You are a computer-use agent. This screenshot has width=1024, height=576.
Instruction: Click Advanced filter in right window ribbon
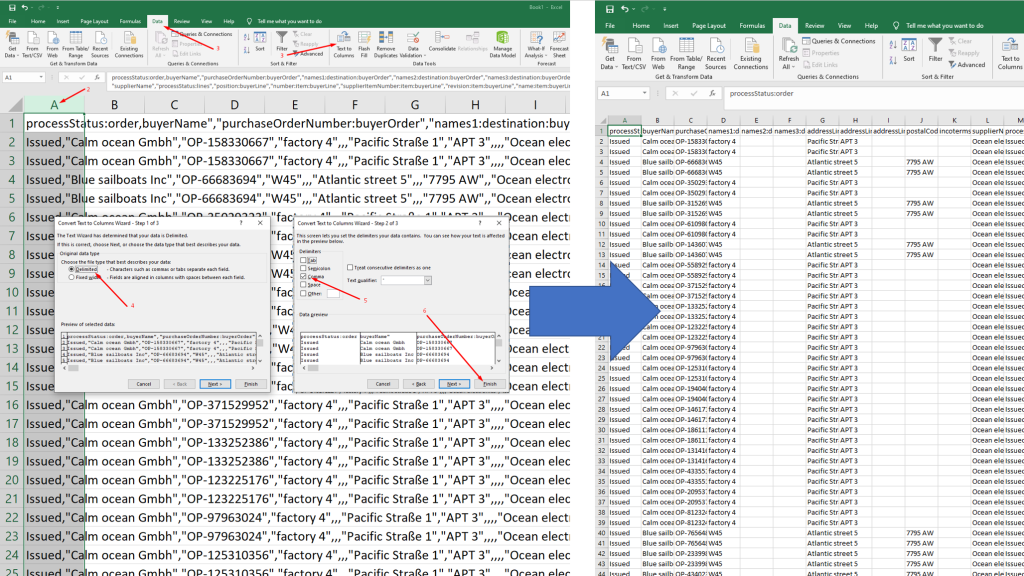[967, 65]
